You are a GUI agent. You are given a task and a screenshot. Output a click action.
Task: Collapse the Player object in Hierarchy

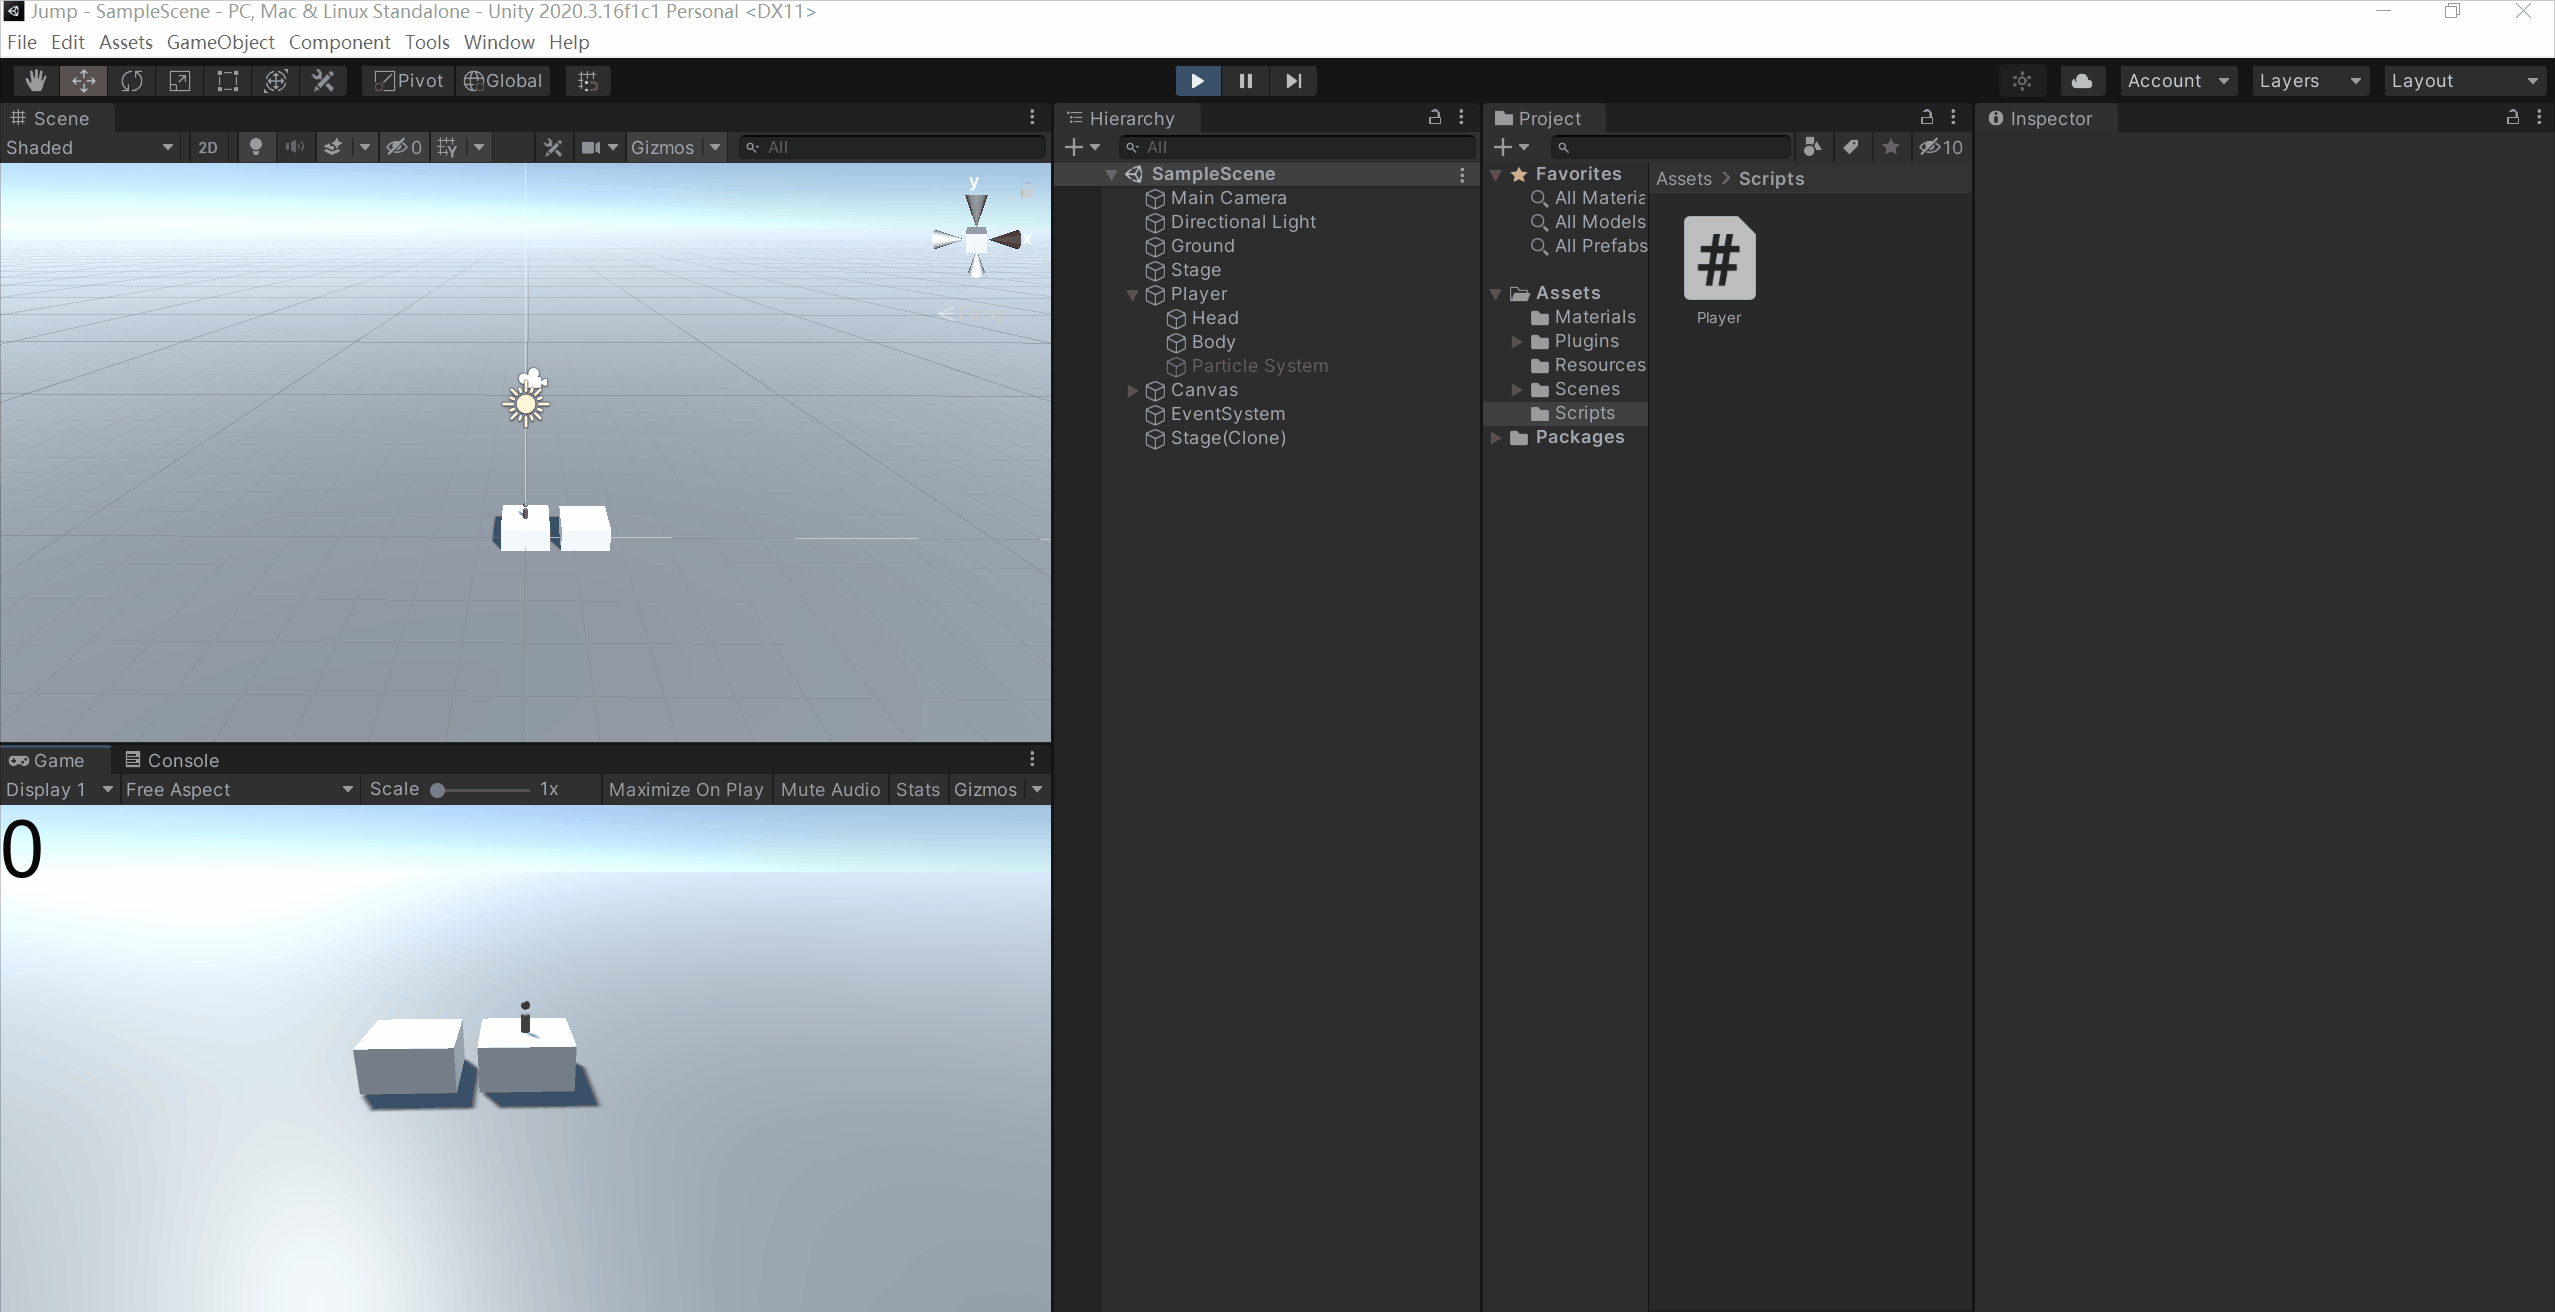[1132, 295]
